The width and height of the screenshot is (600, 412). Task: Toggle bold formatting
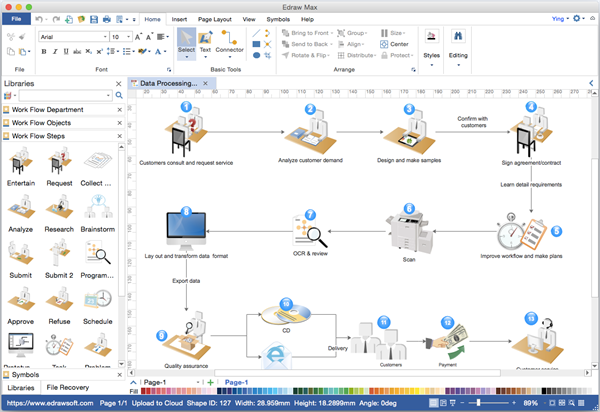44,52
